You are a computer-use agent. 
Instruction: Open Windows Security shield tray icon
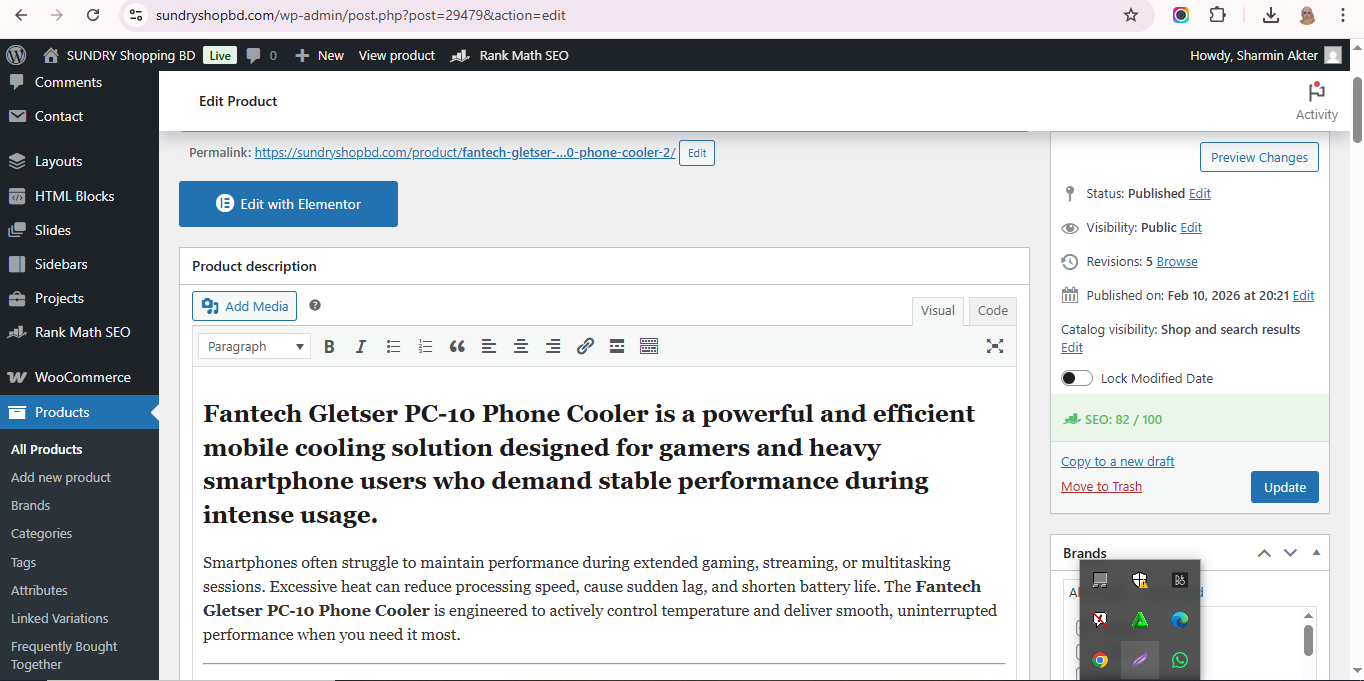1140,580
